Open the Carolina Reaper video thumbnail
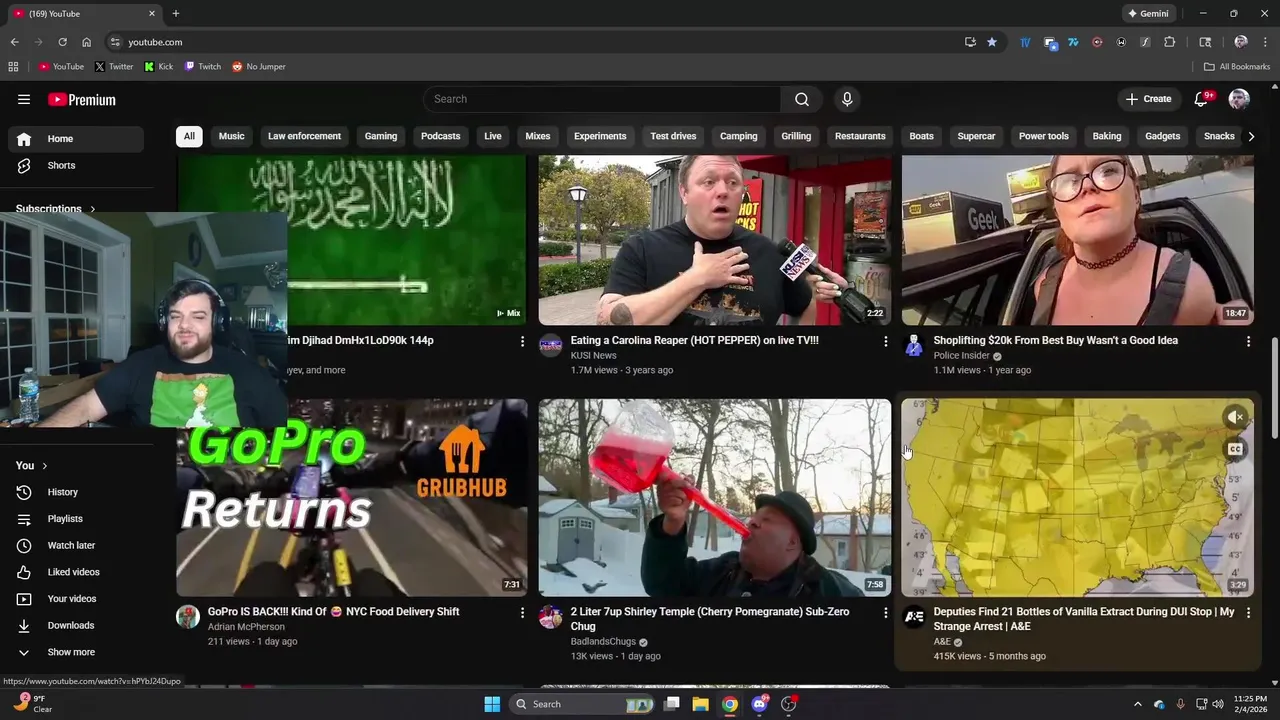The image size is (1280, 720). 714,240
